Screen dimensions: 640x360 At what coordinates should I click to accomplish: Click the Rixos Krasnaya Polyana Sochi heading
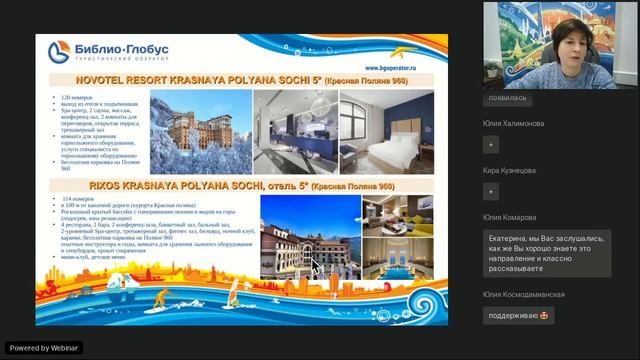point(242,186)
